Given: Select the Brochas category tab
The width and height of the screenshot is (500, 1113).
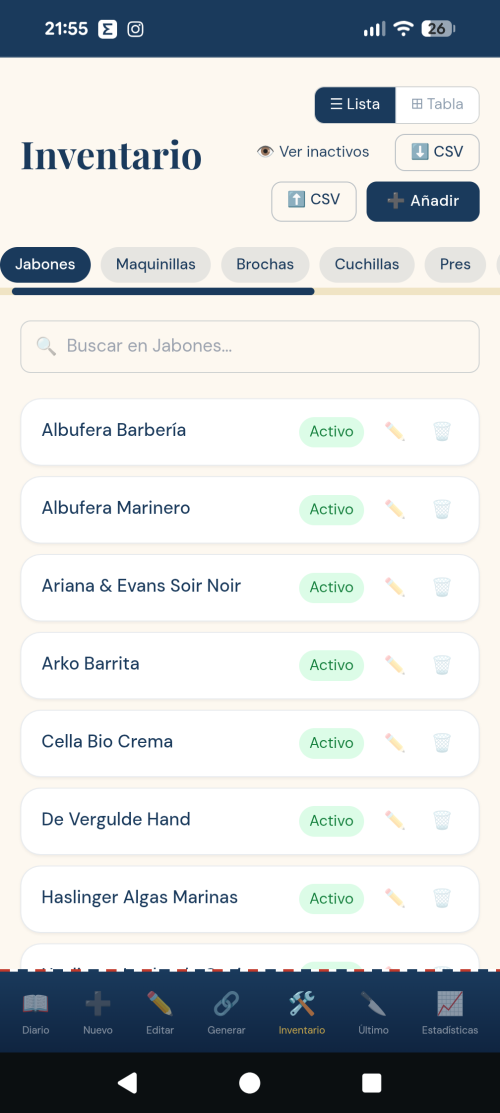Looking at the screenshot, I should click(265, 265).
